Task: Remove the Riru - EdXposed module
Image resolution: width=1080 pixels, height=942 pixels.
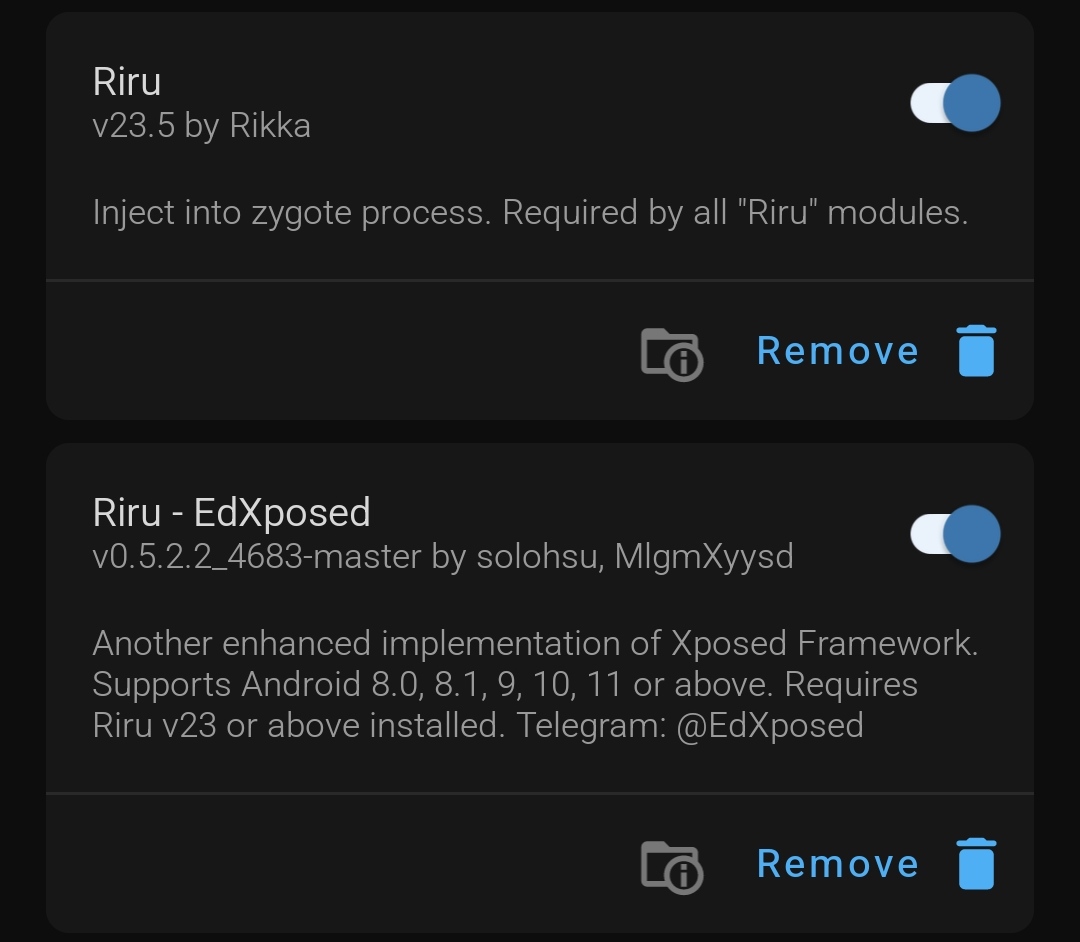Action: pyautogui.click(x=838, y=864)
